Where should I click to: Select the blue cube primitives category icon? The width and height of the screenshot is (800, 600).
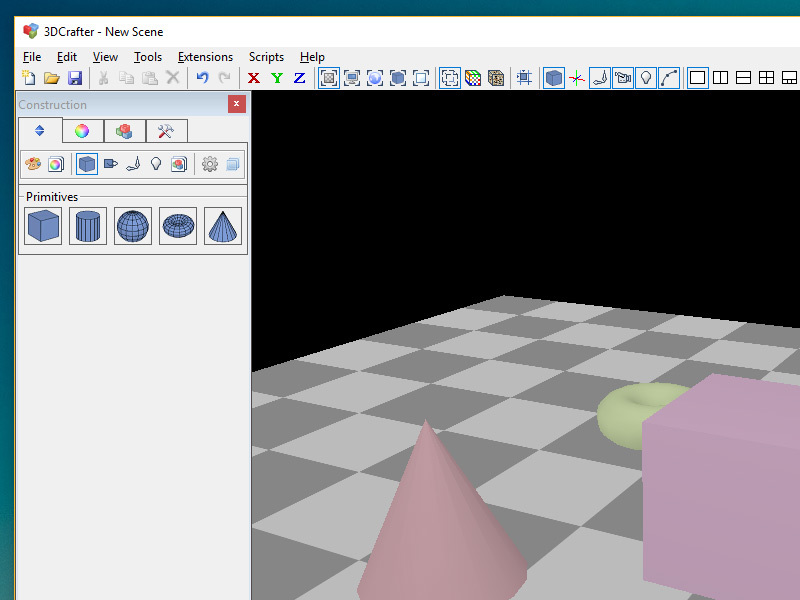87,164
